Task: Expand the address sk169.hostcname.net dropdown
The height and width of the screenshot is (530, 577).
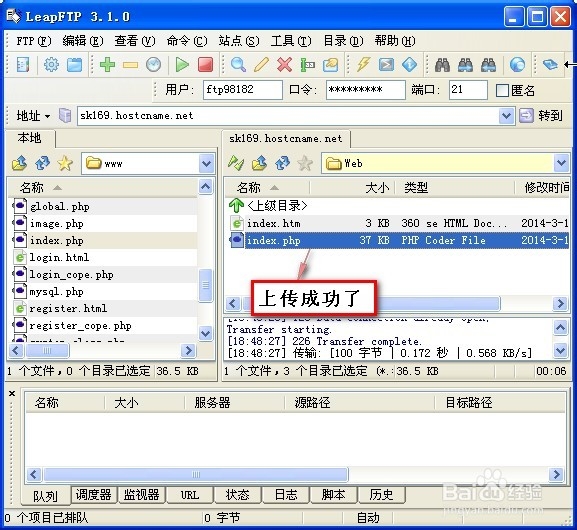Action: (506, 116)
